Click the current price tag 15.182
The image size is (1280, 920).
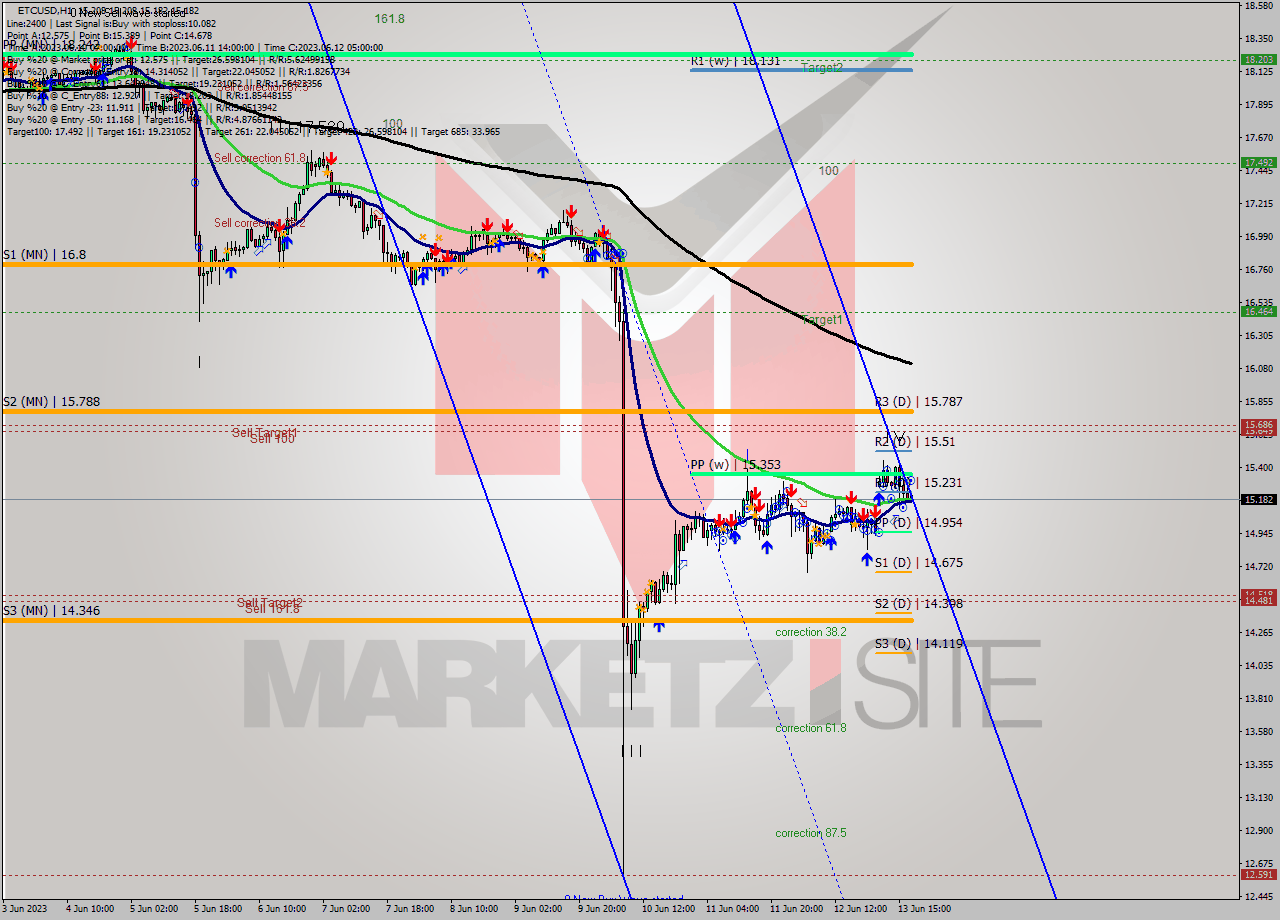pos(1258,499)
